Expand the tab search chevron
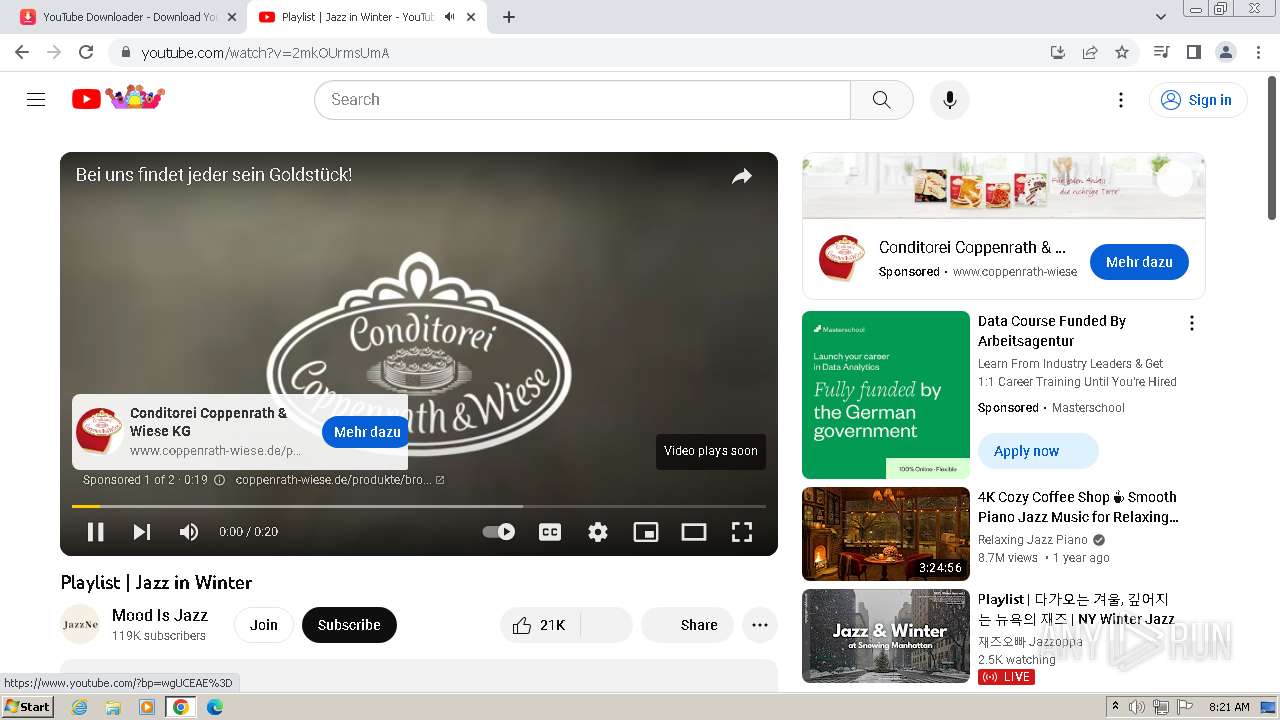 pos(1160,17)
